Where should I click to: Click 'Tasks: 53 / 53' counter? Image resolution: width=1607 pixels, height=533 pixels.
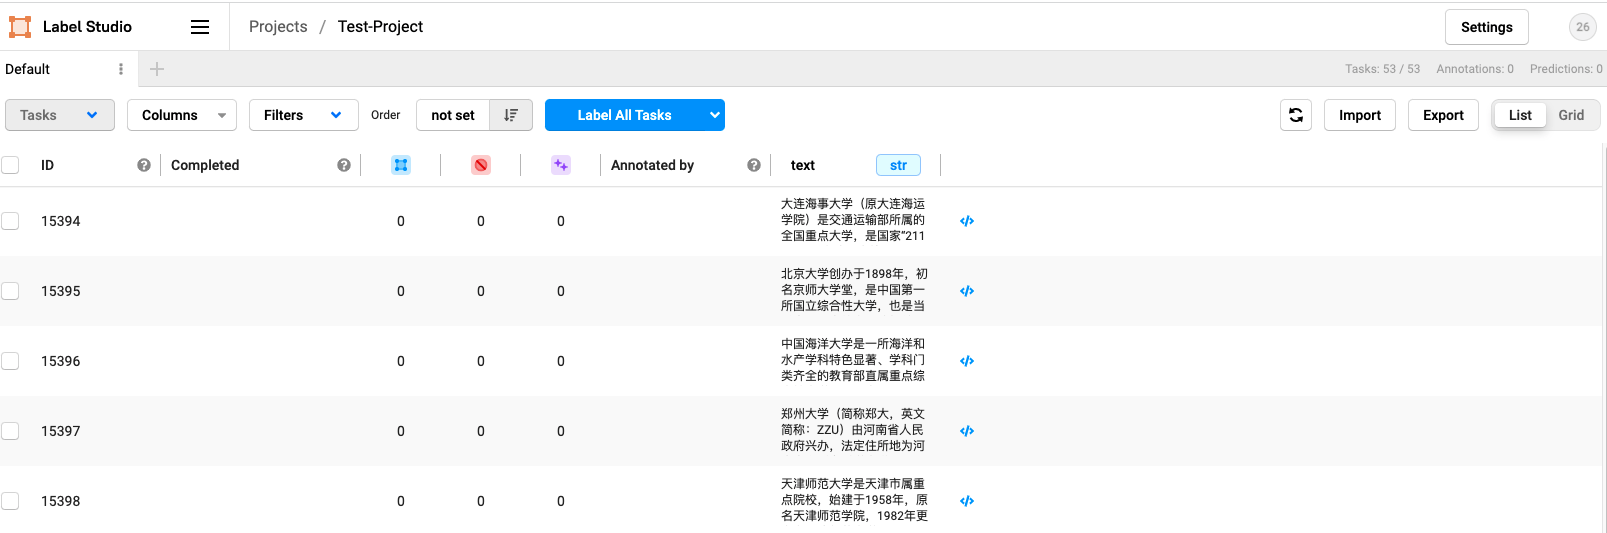1382,69
